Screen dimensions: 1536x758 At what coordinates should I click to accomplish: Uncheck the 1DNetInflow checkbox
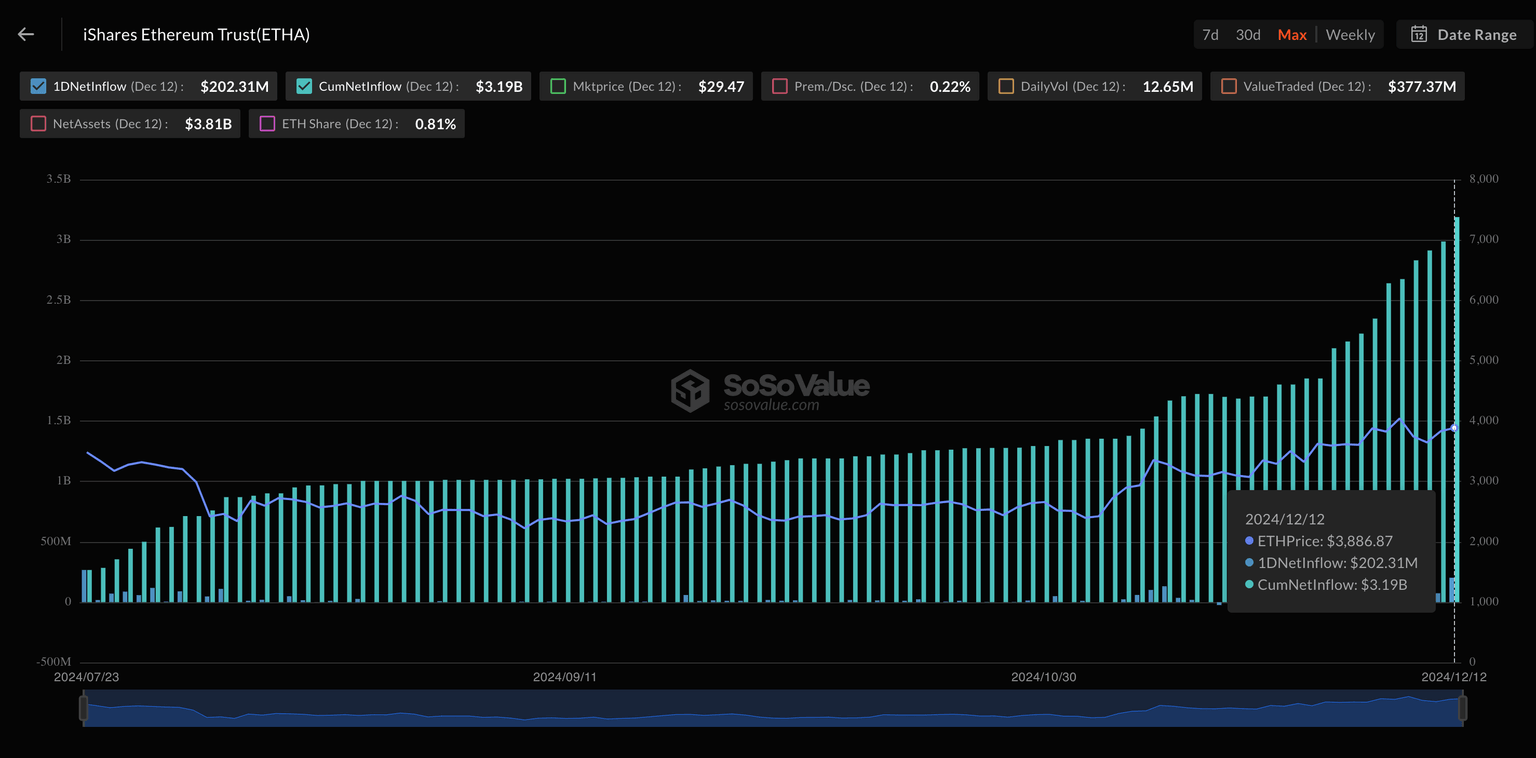pos(38,86)
